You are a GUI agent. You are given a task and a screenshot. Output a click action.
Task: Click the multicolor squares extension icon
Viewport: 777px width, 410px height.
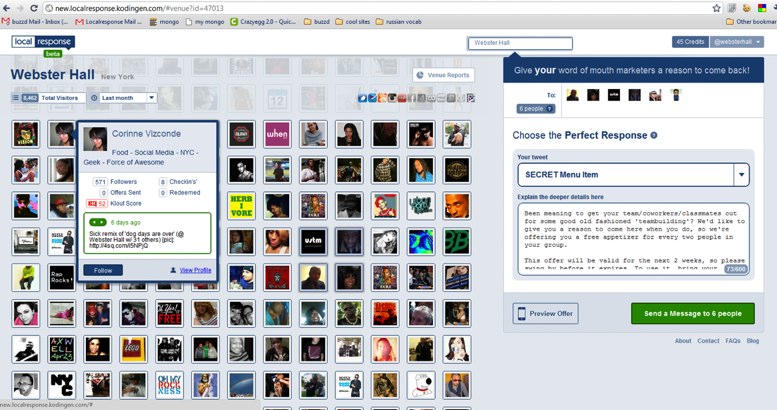coord(762,8)
